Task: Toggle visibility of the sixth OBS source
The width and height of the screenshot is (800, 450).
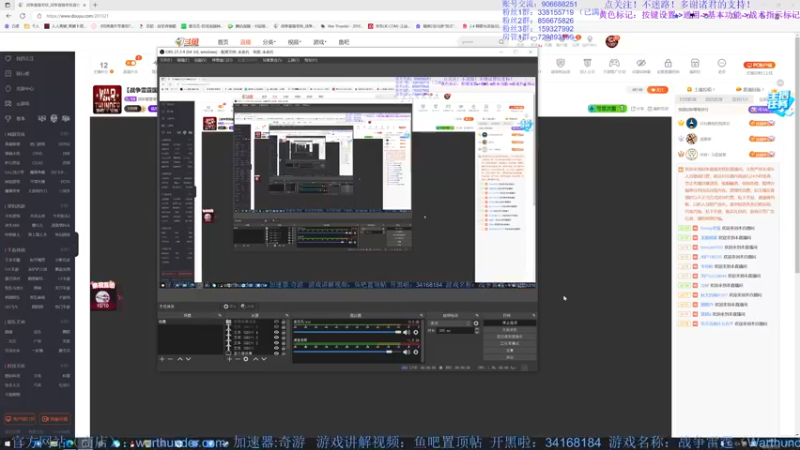Action: [x=277, y=348]
